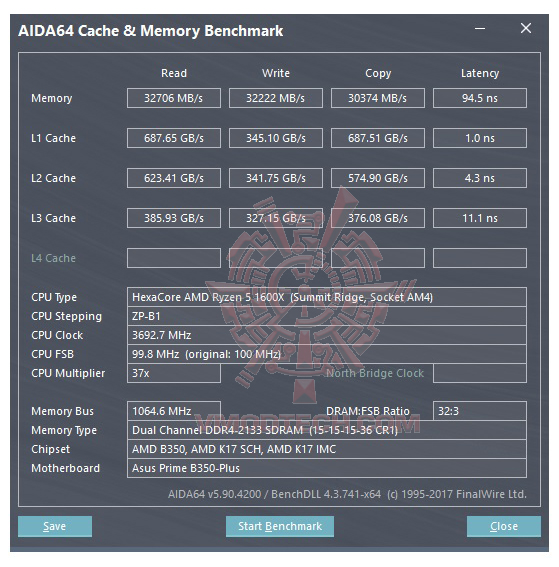Click CPU FSB value 99.8 MHz
559x567 pixels.
click(327, 354)
